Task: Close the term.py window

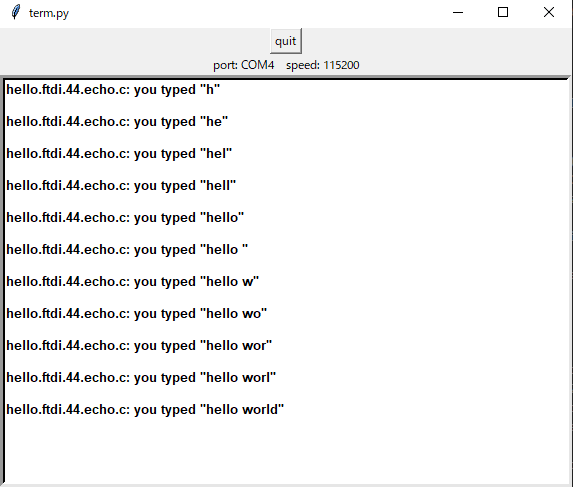Action: coord(549,12)
